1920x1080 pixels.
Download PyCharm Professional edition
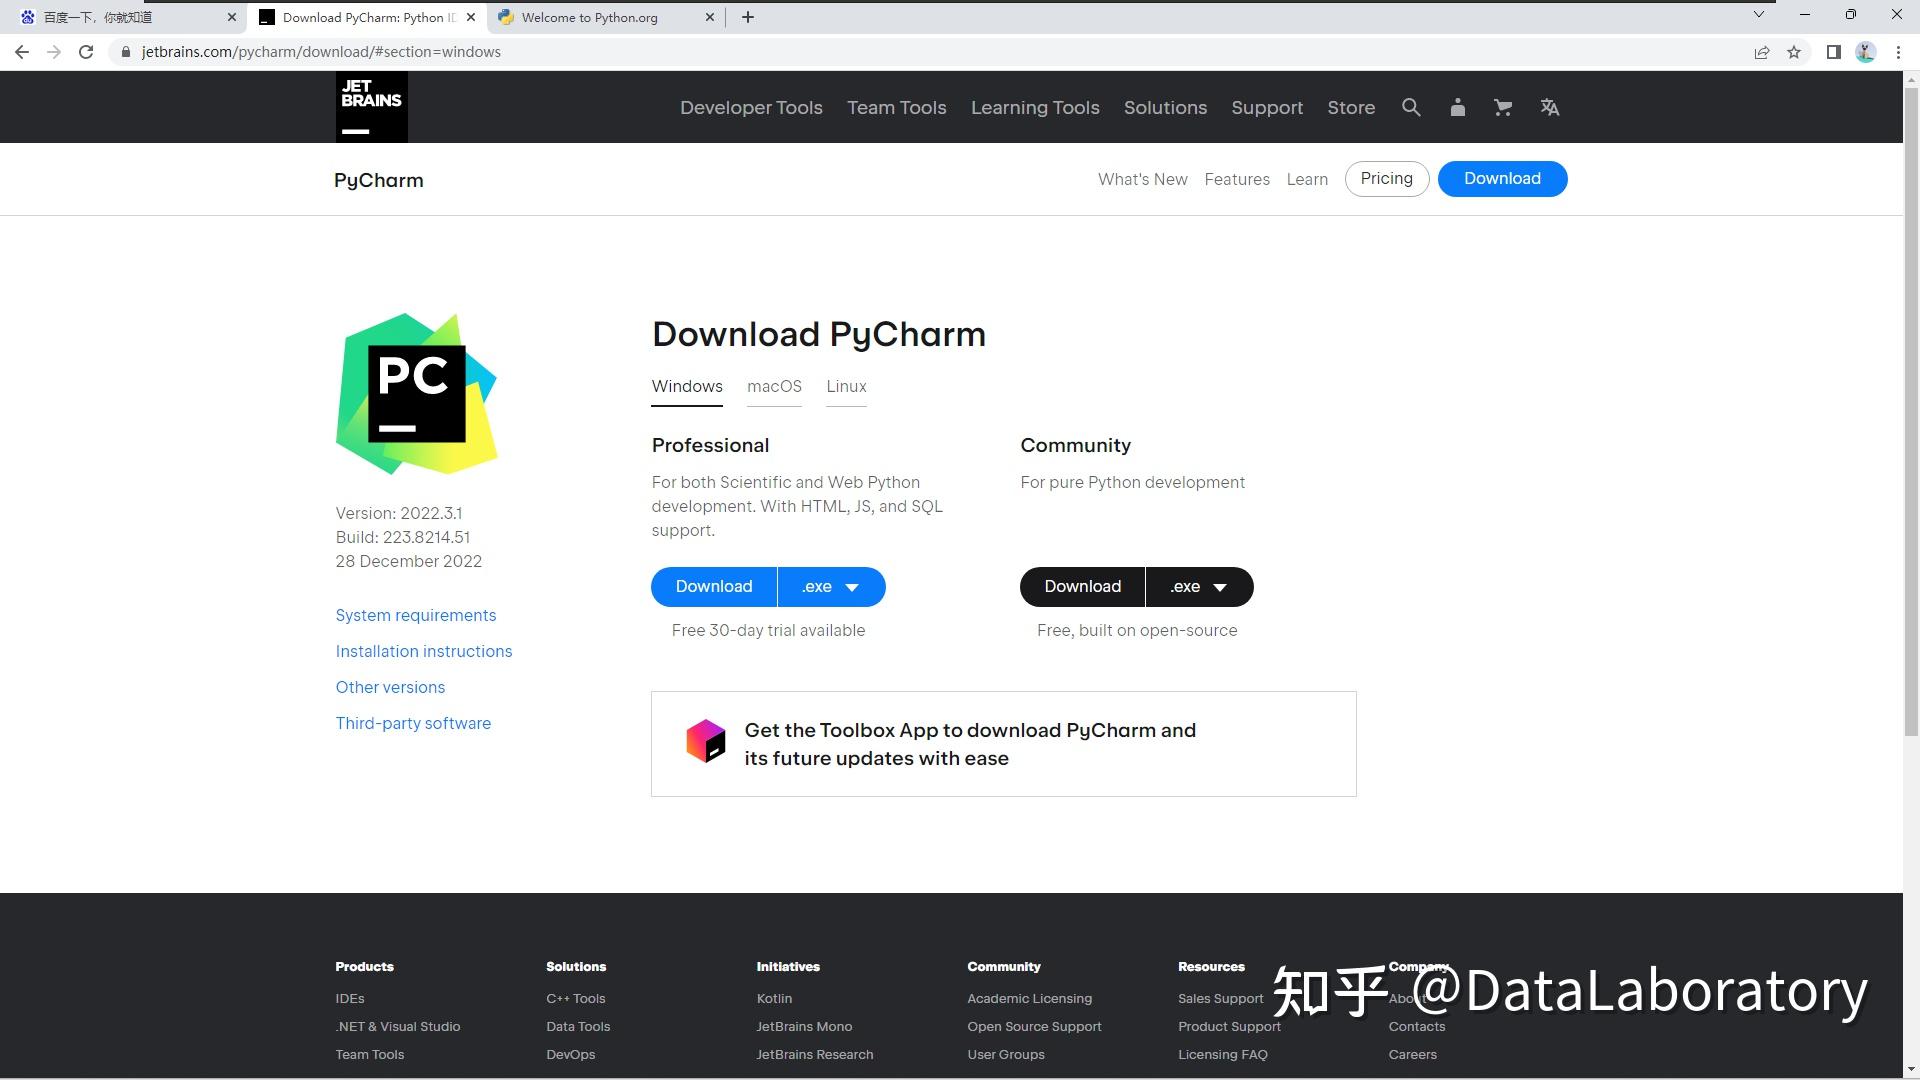coord(713,586)
